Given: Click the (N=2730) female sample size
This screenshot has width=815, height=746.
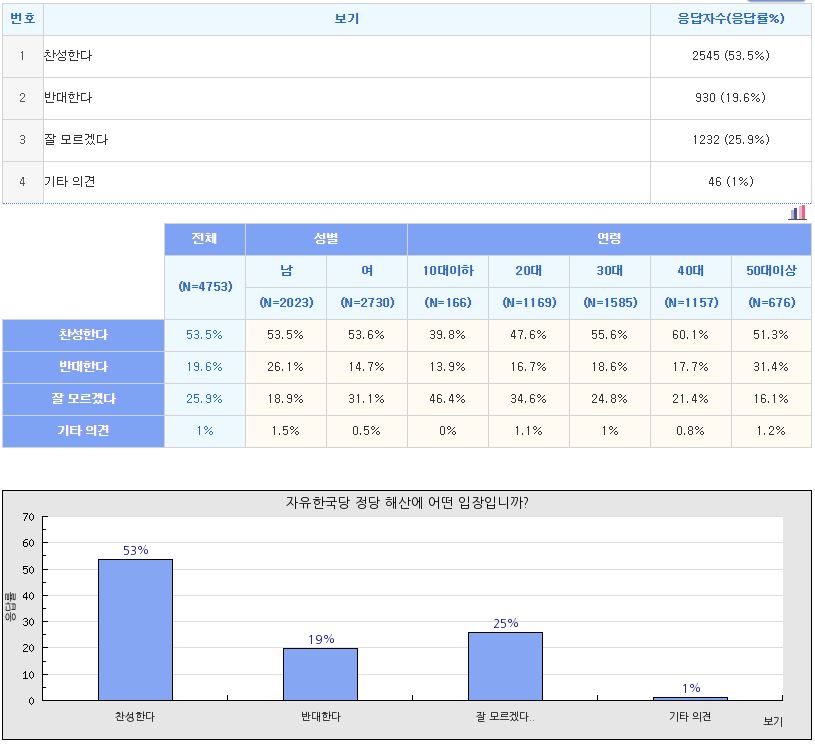Looking at the screenshot, I should [x=367, y=303].
